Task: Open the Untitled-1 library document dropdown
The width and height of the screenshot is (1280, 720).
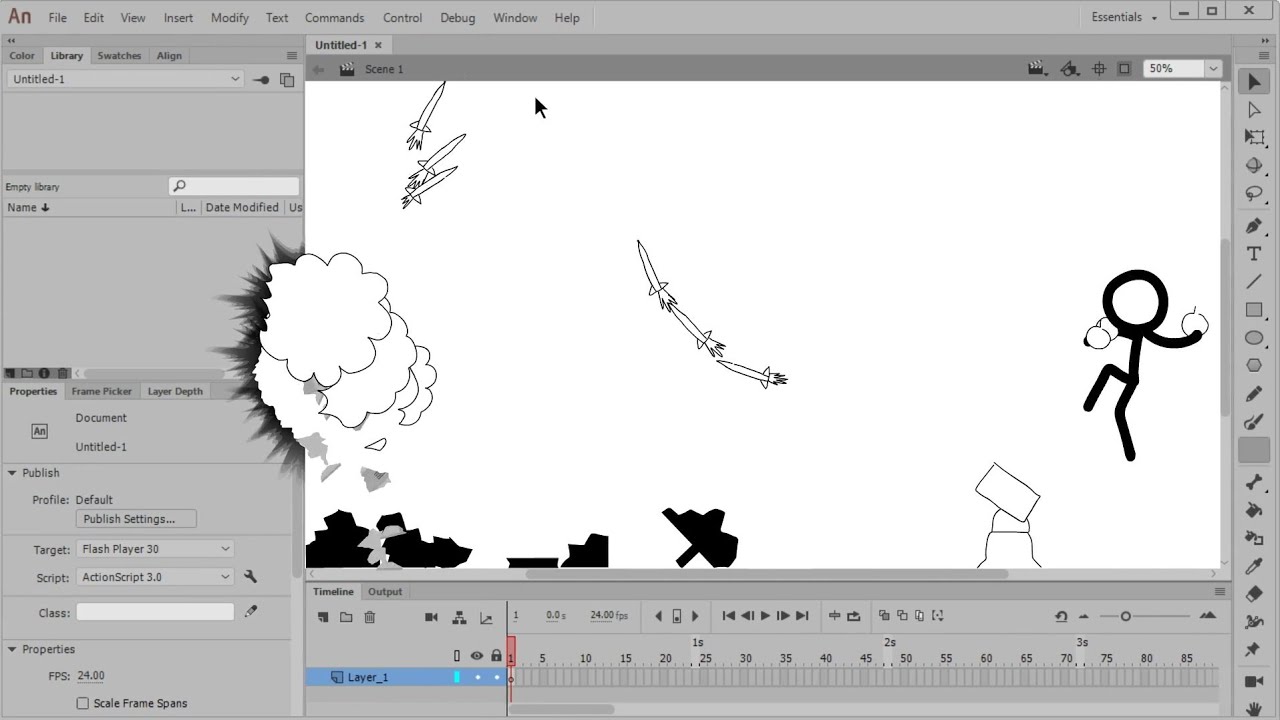Action: (125, 79)
